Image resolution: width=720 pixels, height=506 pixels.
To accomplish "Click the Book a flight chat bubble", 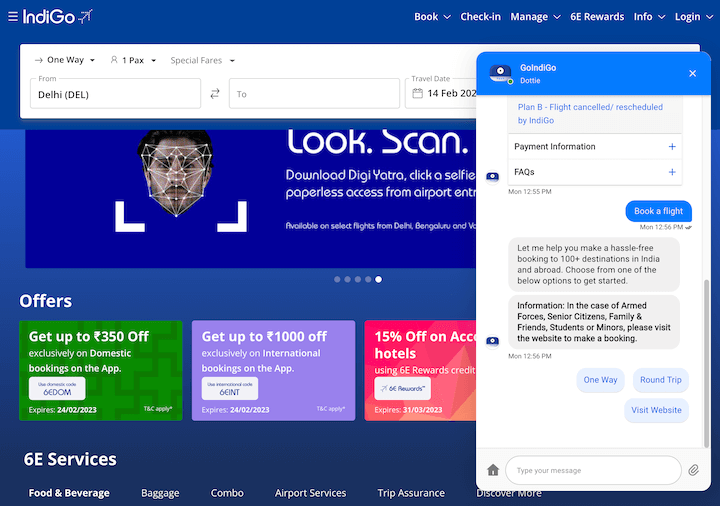I will pos(658,211).
